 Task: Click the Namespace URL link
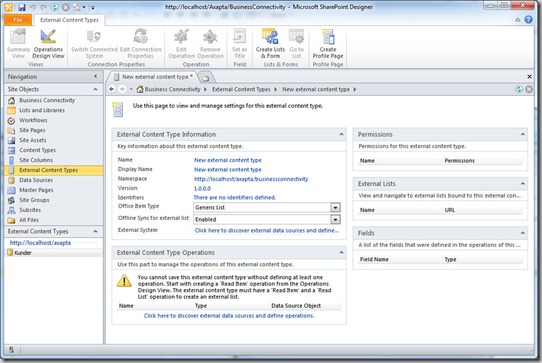[251, 179]
